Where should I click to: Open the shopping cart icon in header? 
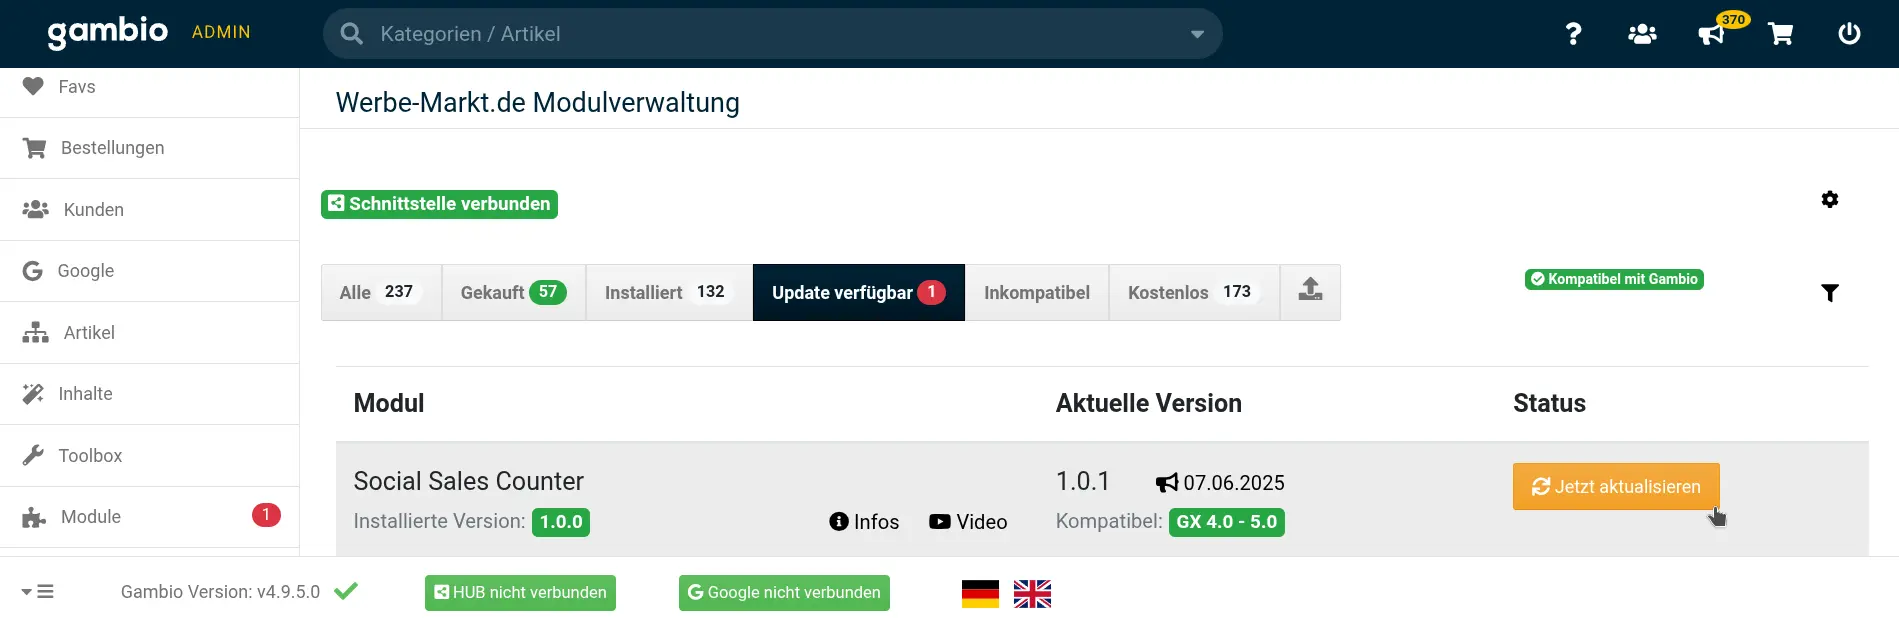[x=1781, y=34]
